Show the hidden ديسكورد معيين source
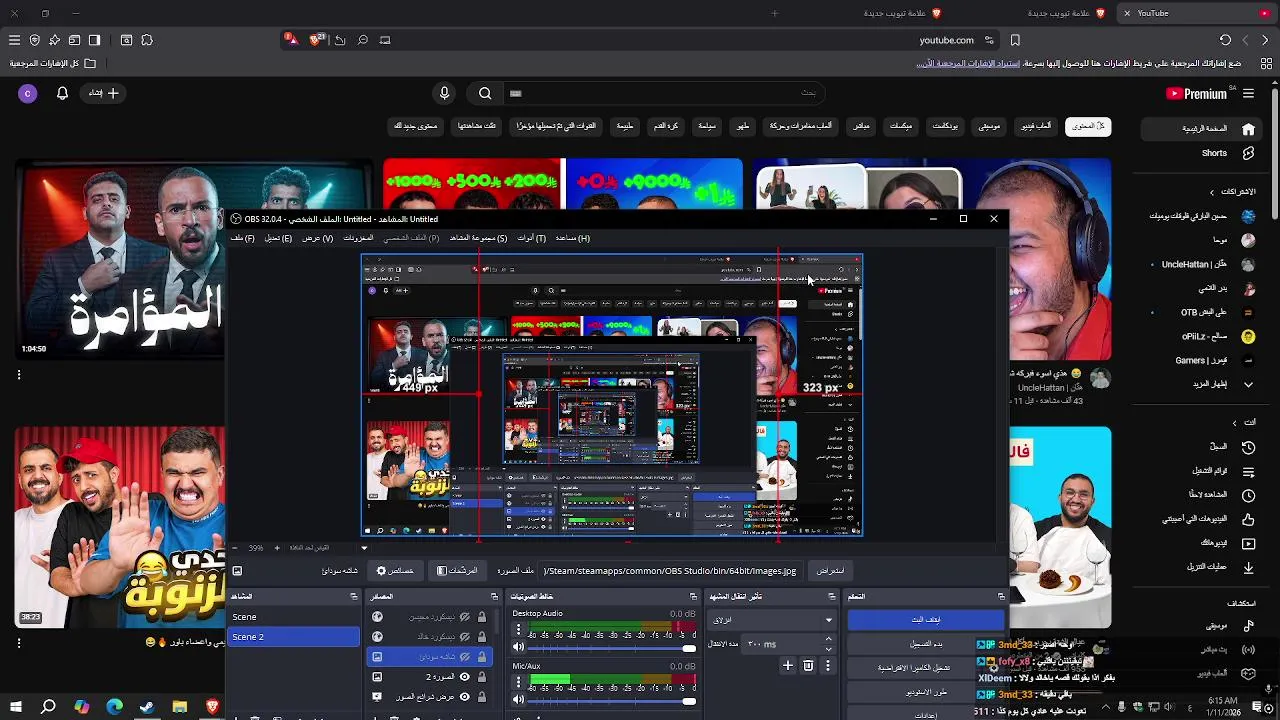Viewport: 1280px width, 720px height. 464,617
